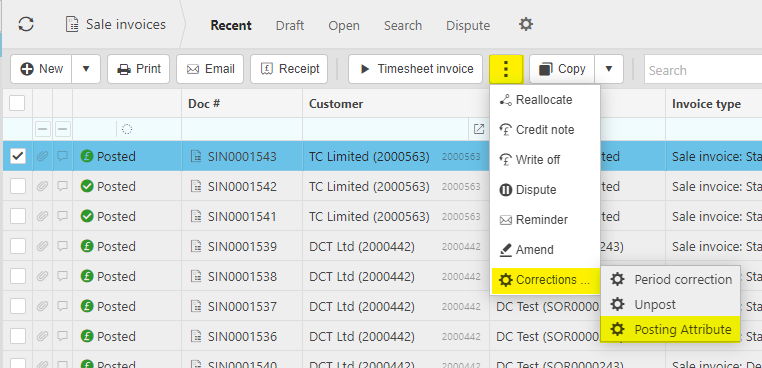
Task: Click document icon beside SIN0001541
Action: coord(196,216)
